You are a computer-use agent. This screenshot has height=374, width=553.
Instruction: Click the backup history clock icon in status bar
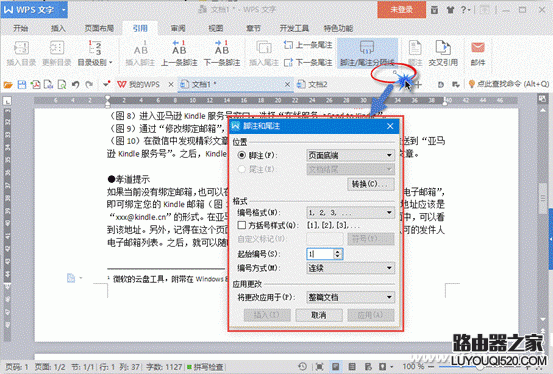coord(302,367)
